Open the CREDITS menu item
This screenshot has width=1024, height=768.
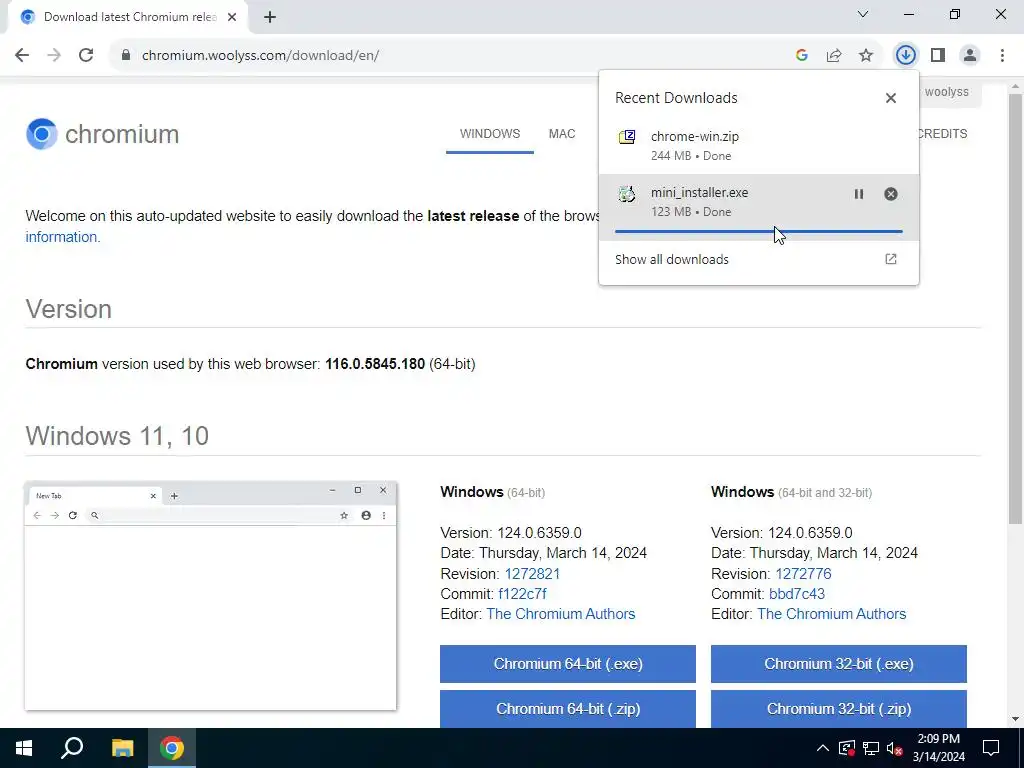coord(942,134)
